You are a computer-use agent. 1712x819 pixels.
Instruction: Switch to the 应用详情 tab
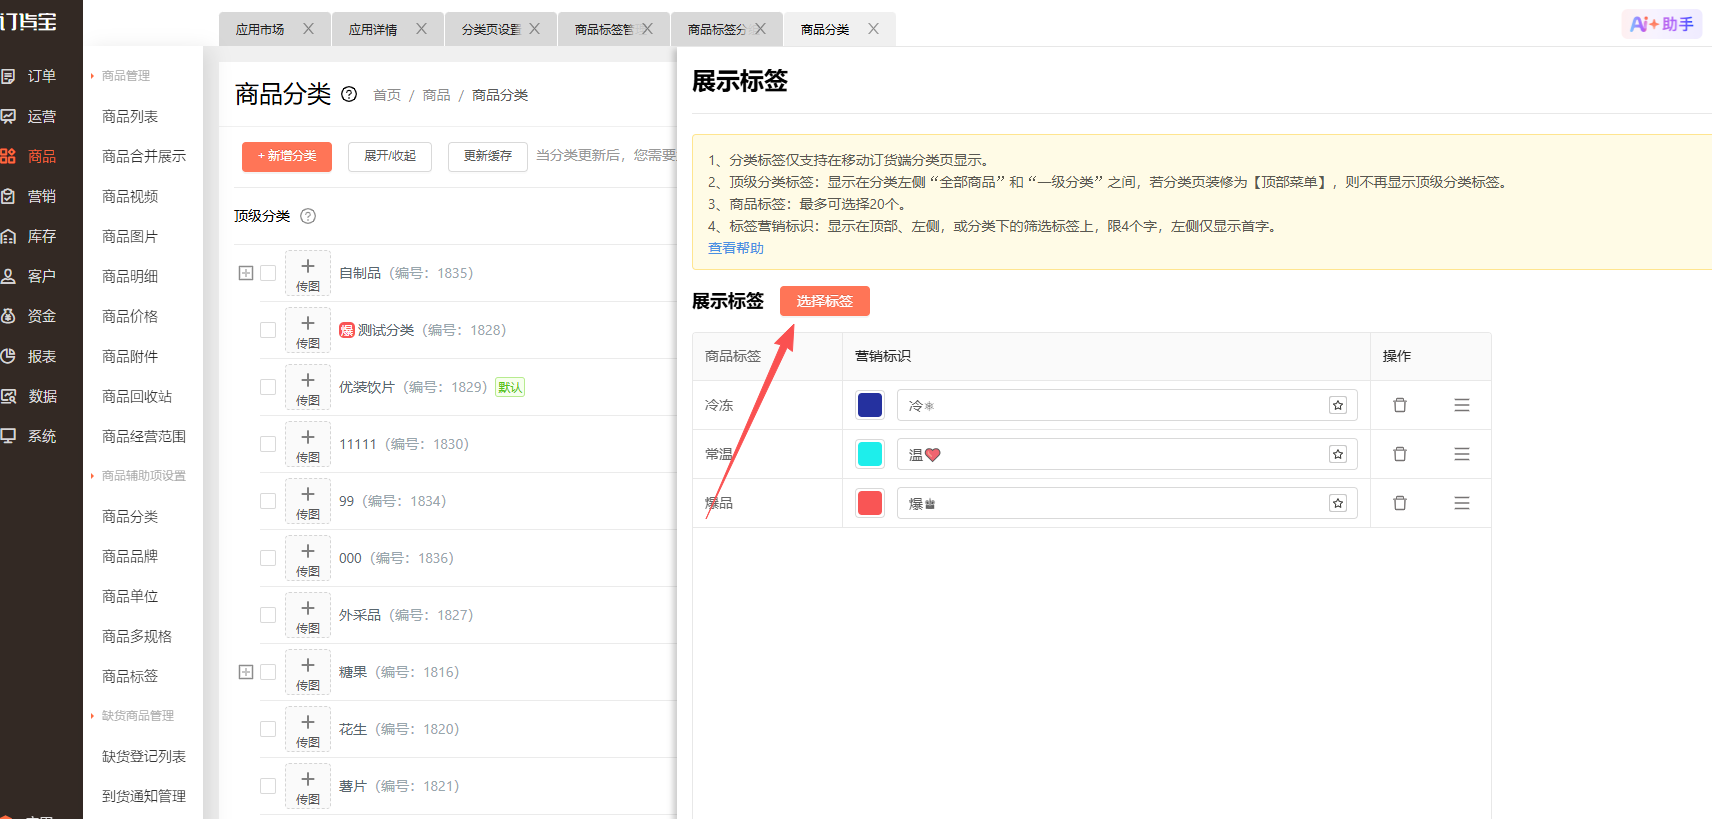tap(373, 30)
